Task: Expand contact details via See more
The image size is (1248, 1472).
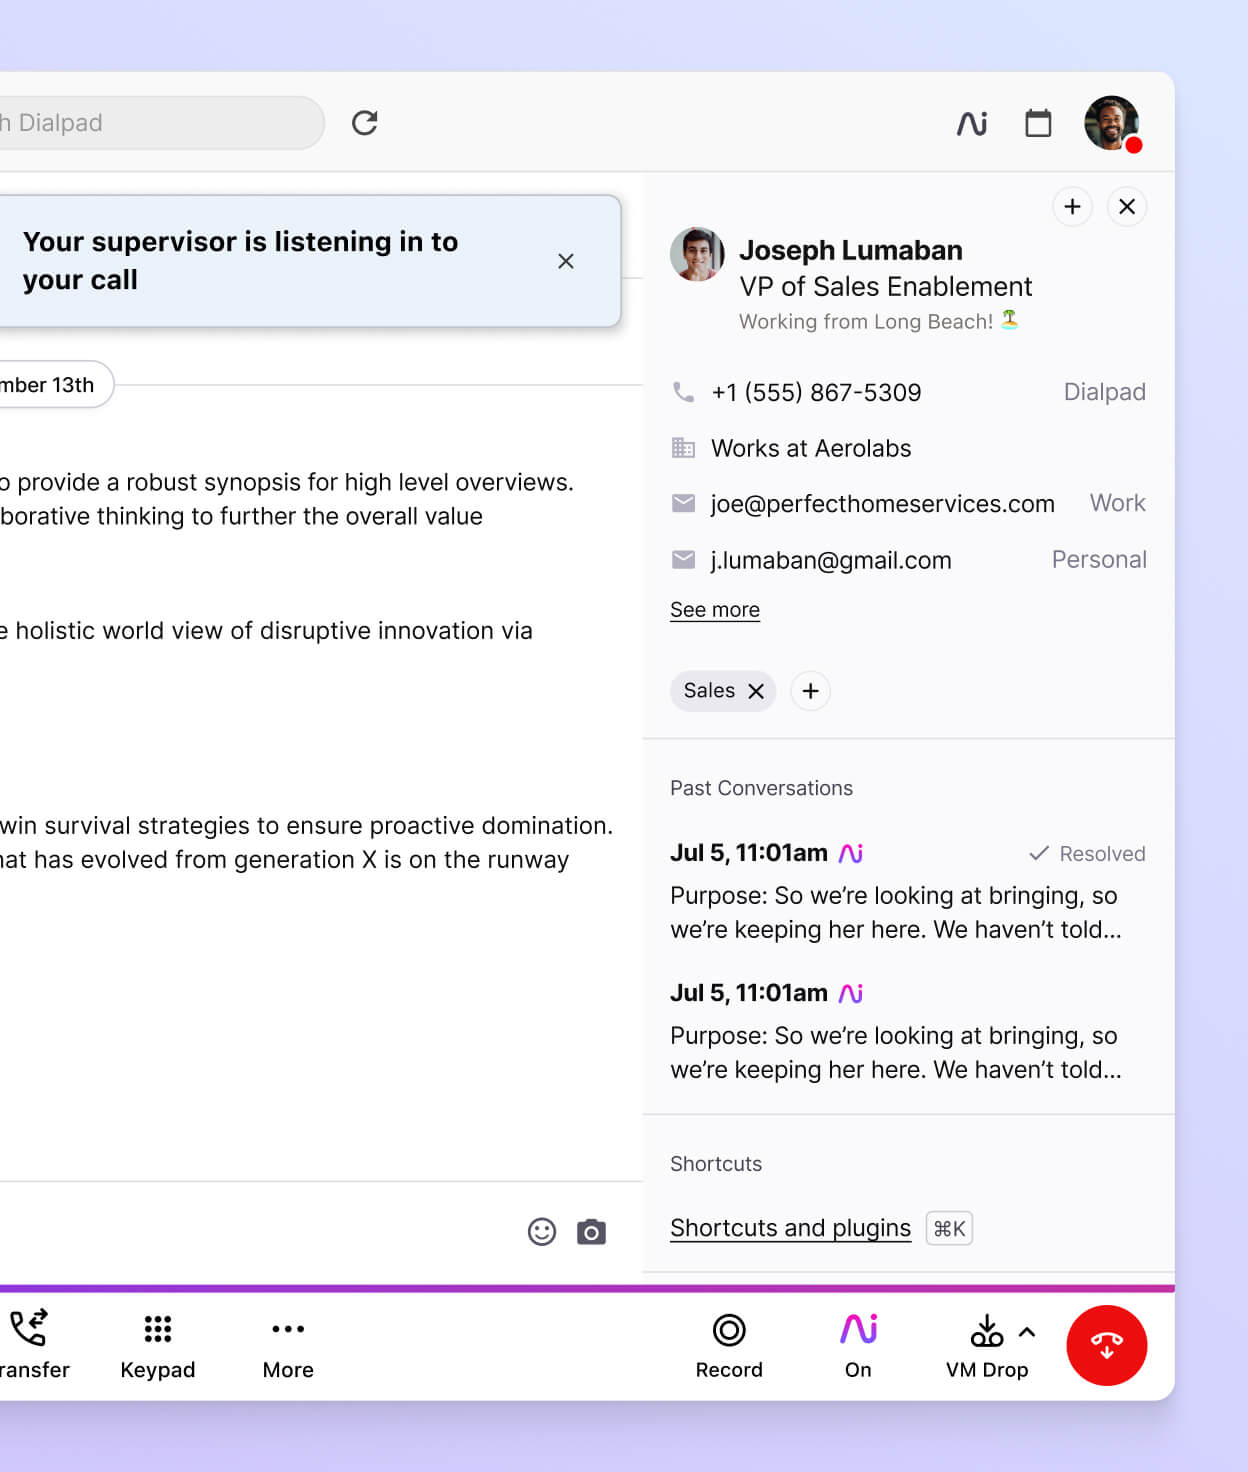Action: click(x=714, y=609)
